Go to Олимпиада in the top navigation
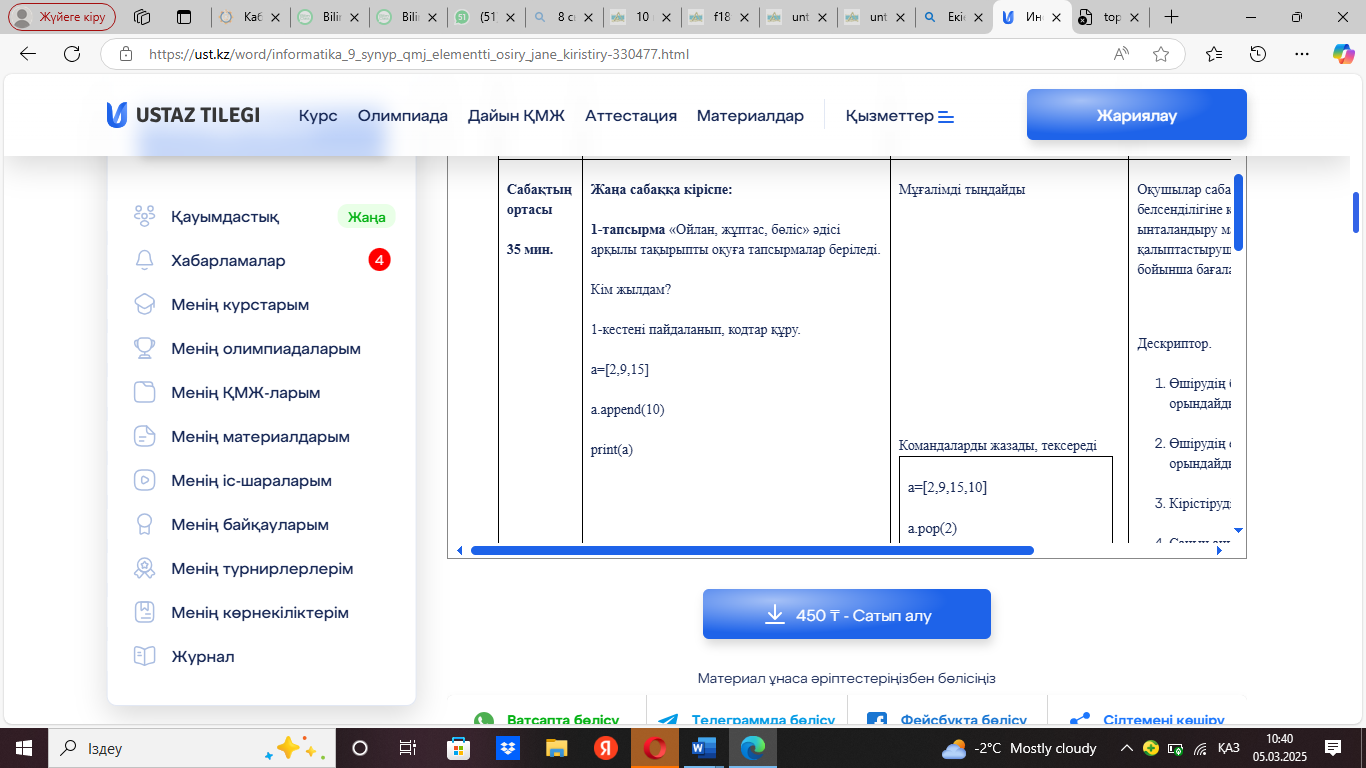Screen dimensions: 1366x768 (x=403, y=116)
